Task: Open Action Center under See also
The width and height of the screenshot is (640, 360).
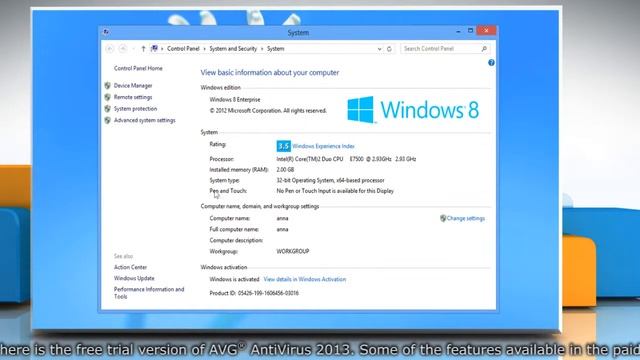Action: pyautogui.click(x=130, y=267)
